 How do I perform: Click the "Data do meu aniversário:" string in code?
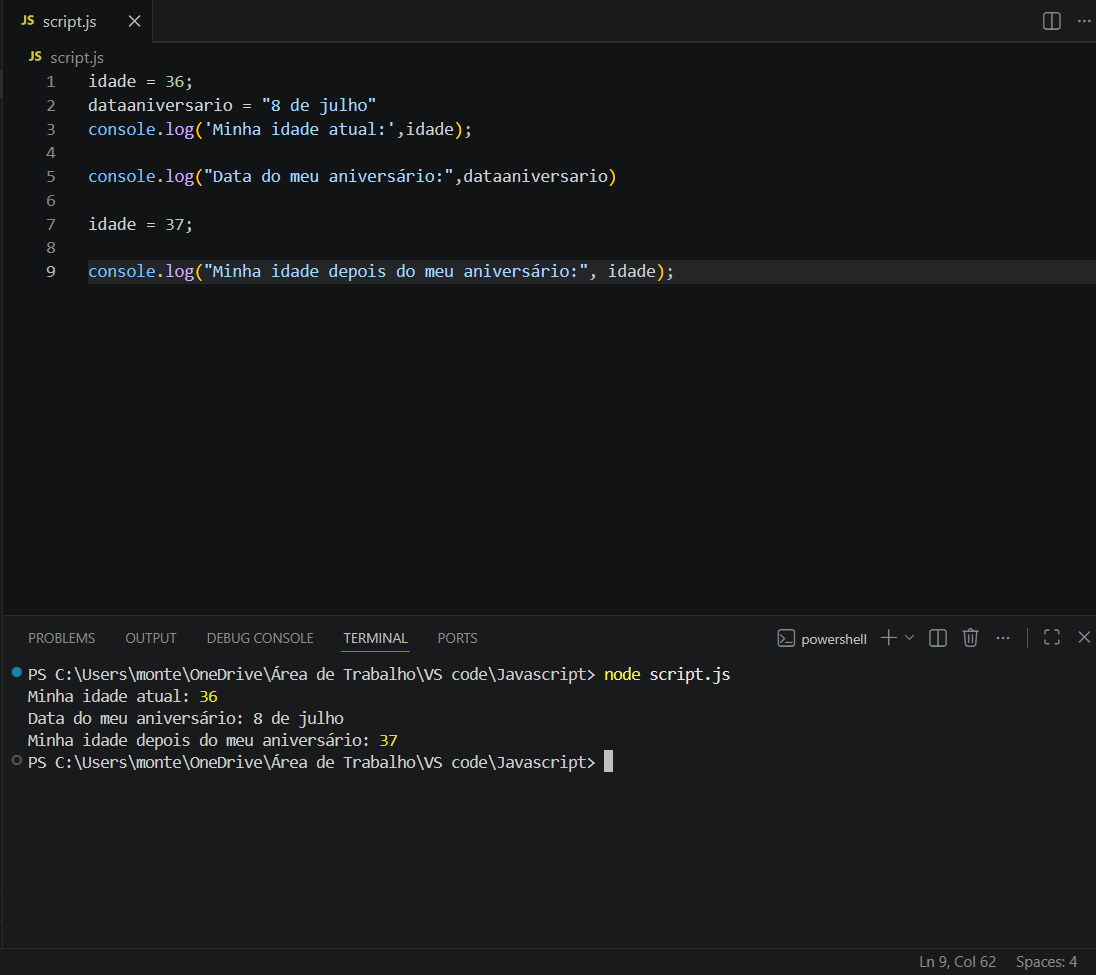(329, 177)
